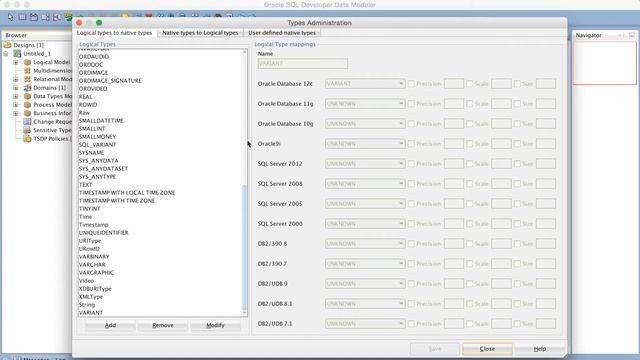
Task: Select XMLType in Logical Types list
Action: pos(91,297)
